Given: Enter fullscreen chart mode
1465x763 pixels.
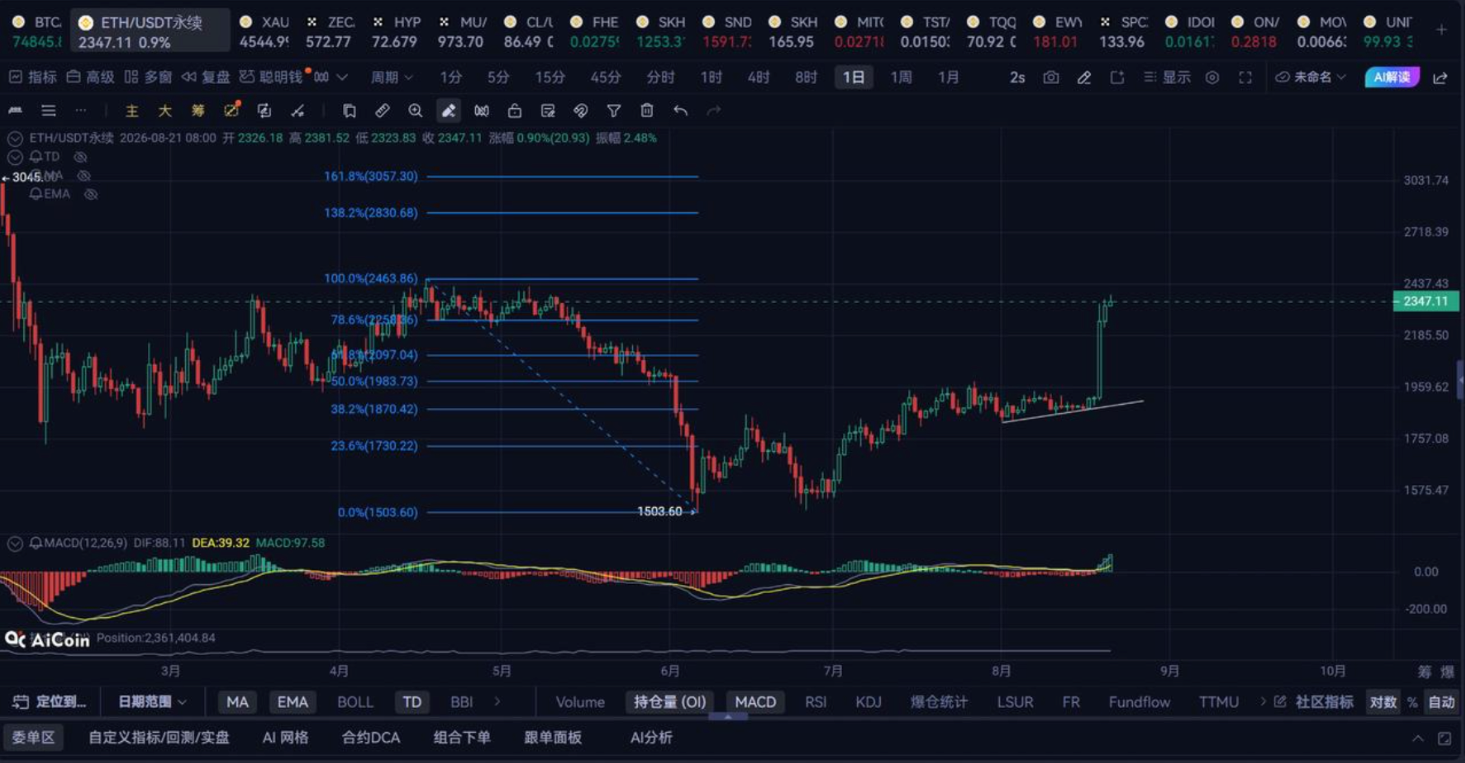Looking at the screenshot, I should coord(1245,77).
